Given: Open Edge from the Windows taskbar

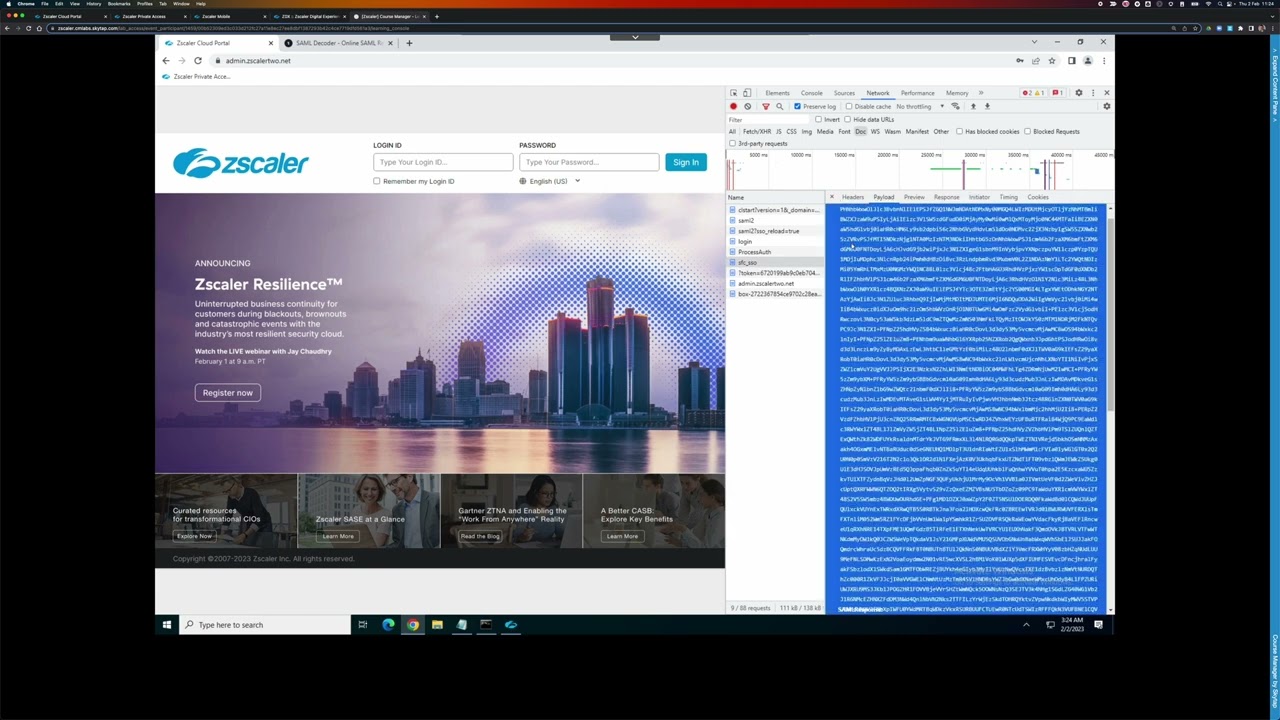Looking at the screenshot, I should pyautogui.click(x=388, y=625).
